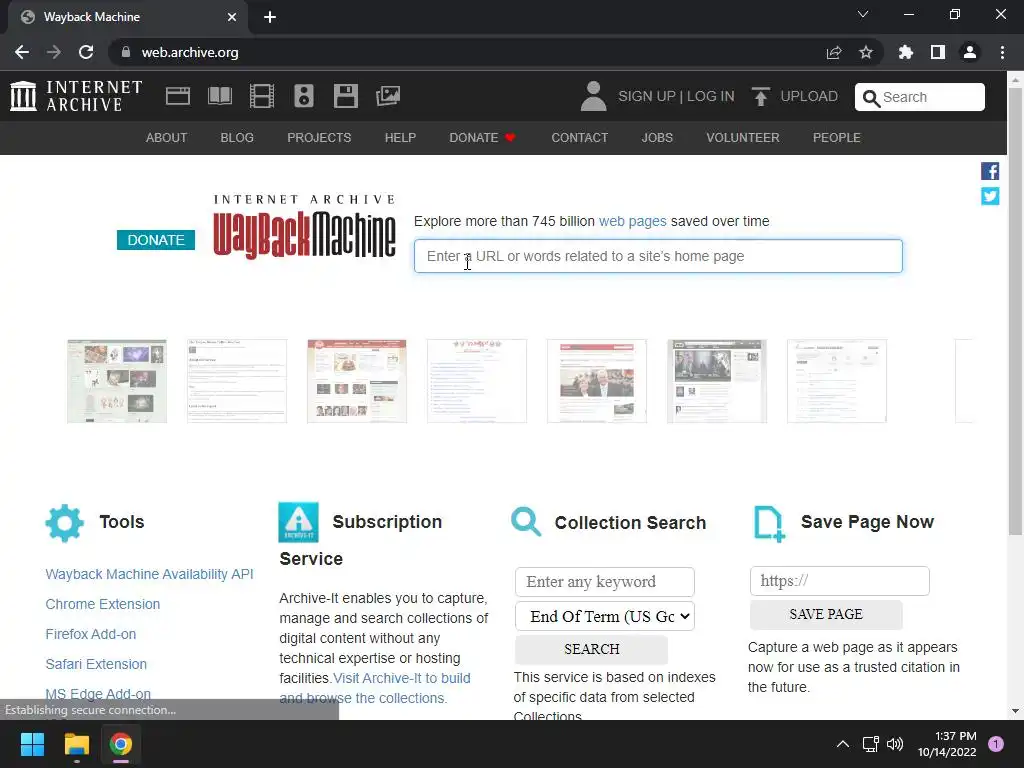The height and width of the screenshot is (768, 1024).
Task: Focus the Enter any keyword field
Action: click(605, 582)
